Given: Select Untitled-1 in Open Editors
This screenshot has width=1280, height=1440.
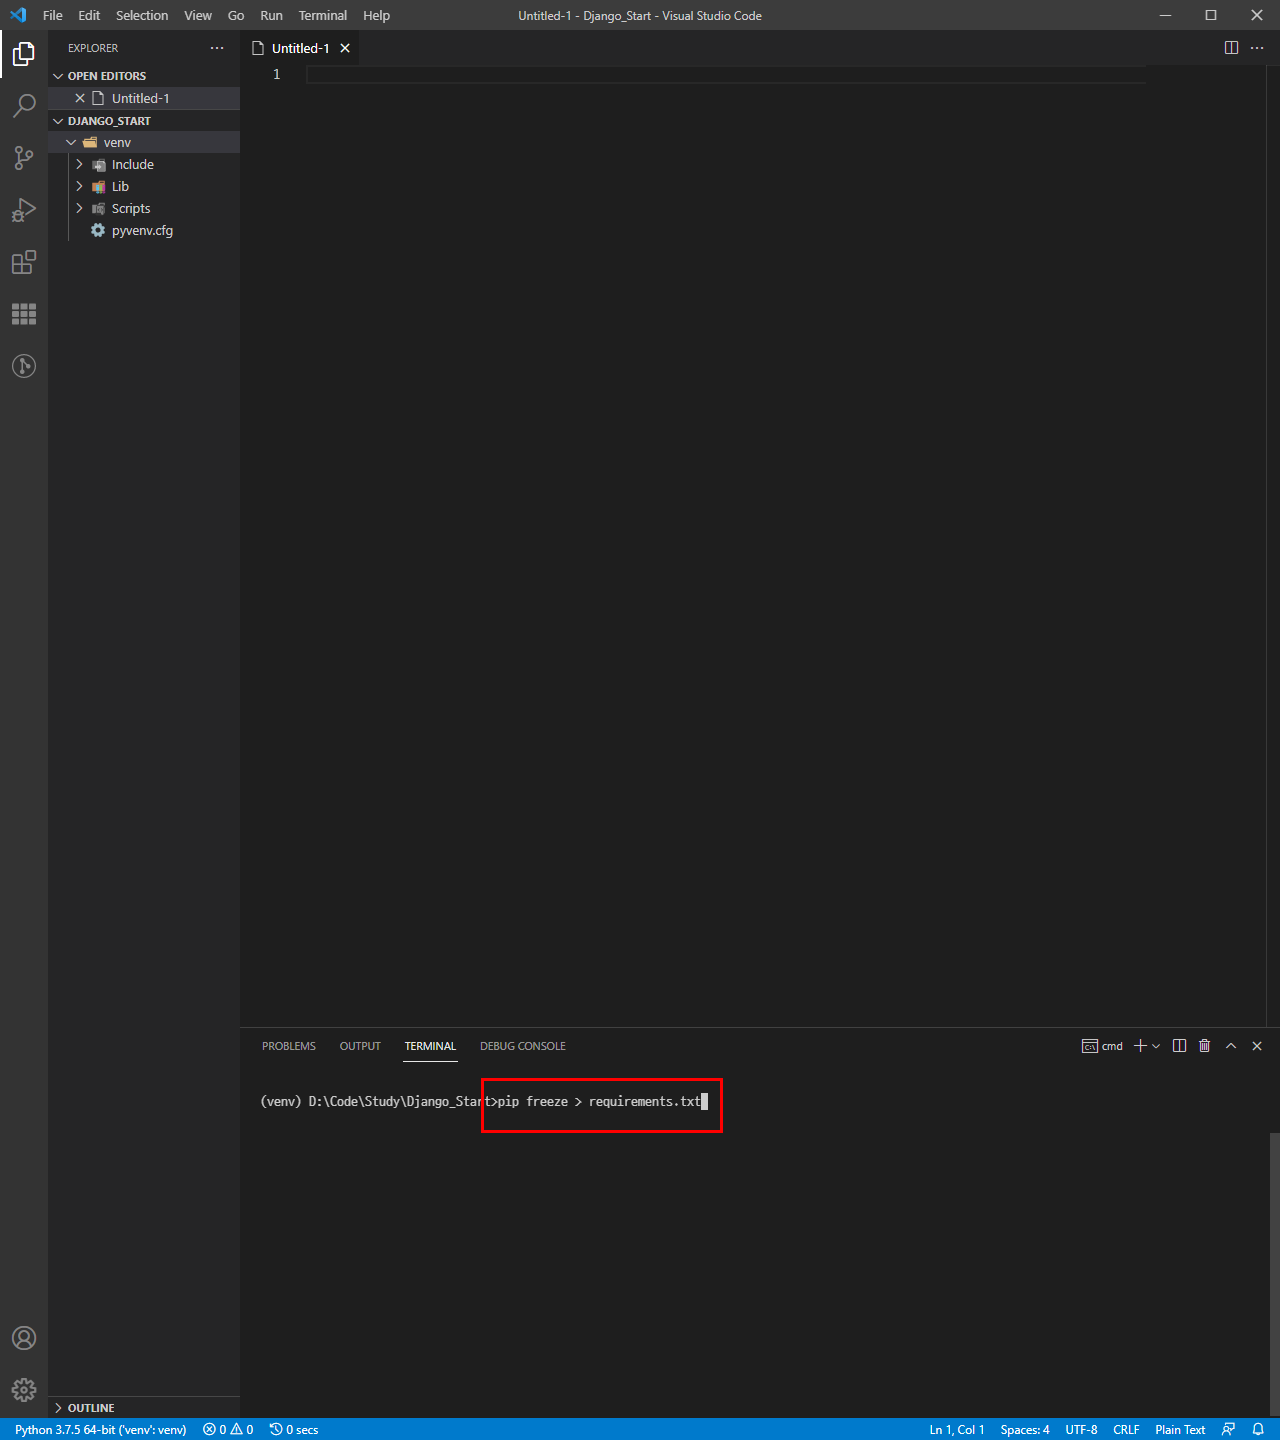Looking at the screenshot, I should pyautogui.click(x=144, y=98).
